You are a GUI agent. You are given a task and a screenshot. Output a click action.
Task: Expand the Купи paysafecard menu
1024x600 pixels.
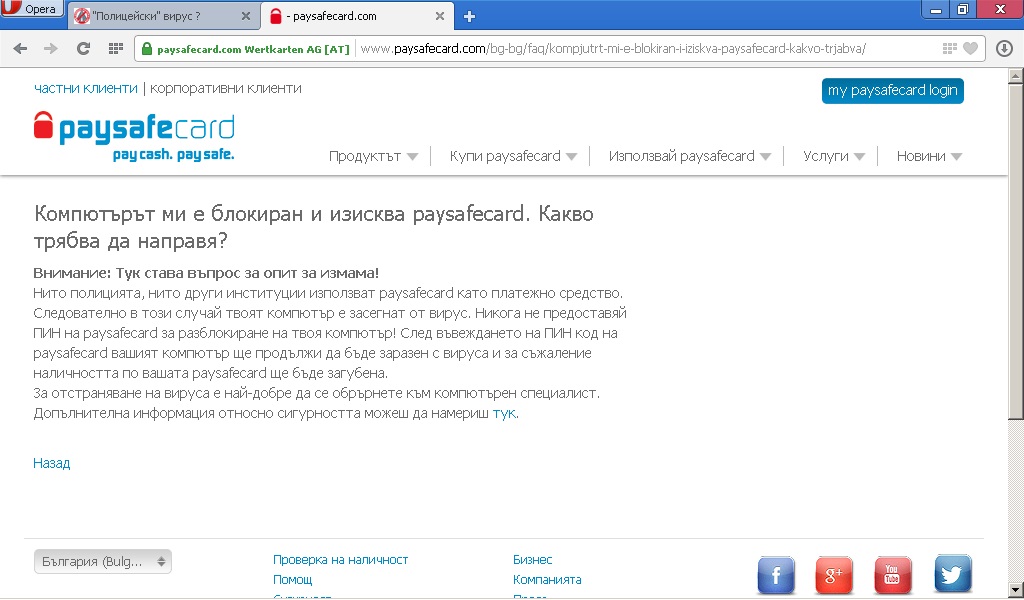click(513, 156)
